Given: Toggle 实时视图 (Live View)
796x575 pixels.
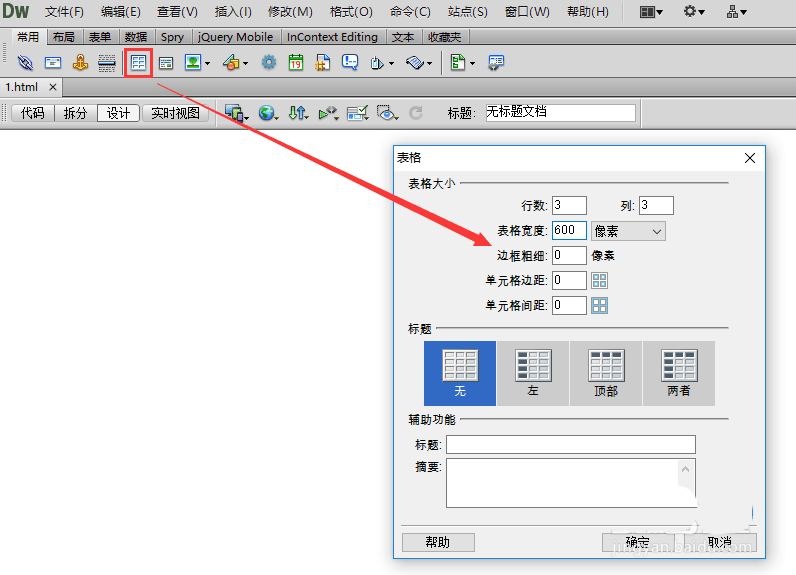Looking at the screenshot, I should click(x=175, y=113).
